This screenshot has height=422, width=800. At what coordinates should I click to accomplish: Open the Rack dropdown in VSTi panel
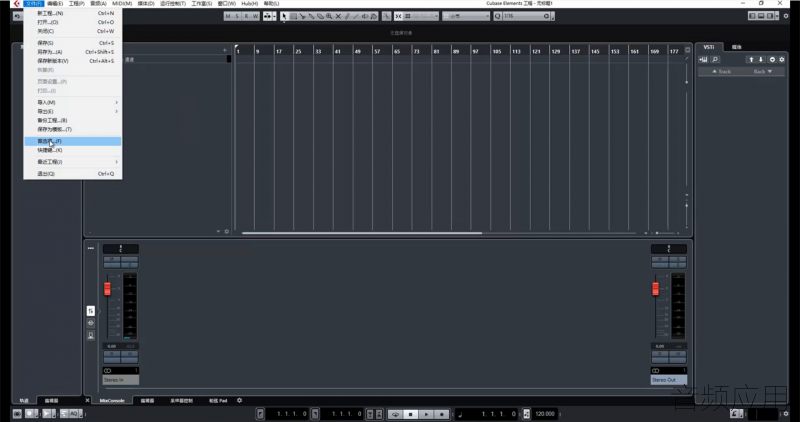click(x=763, y=72)
